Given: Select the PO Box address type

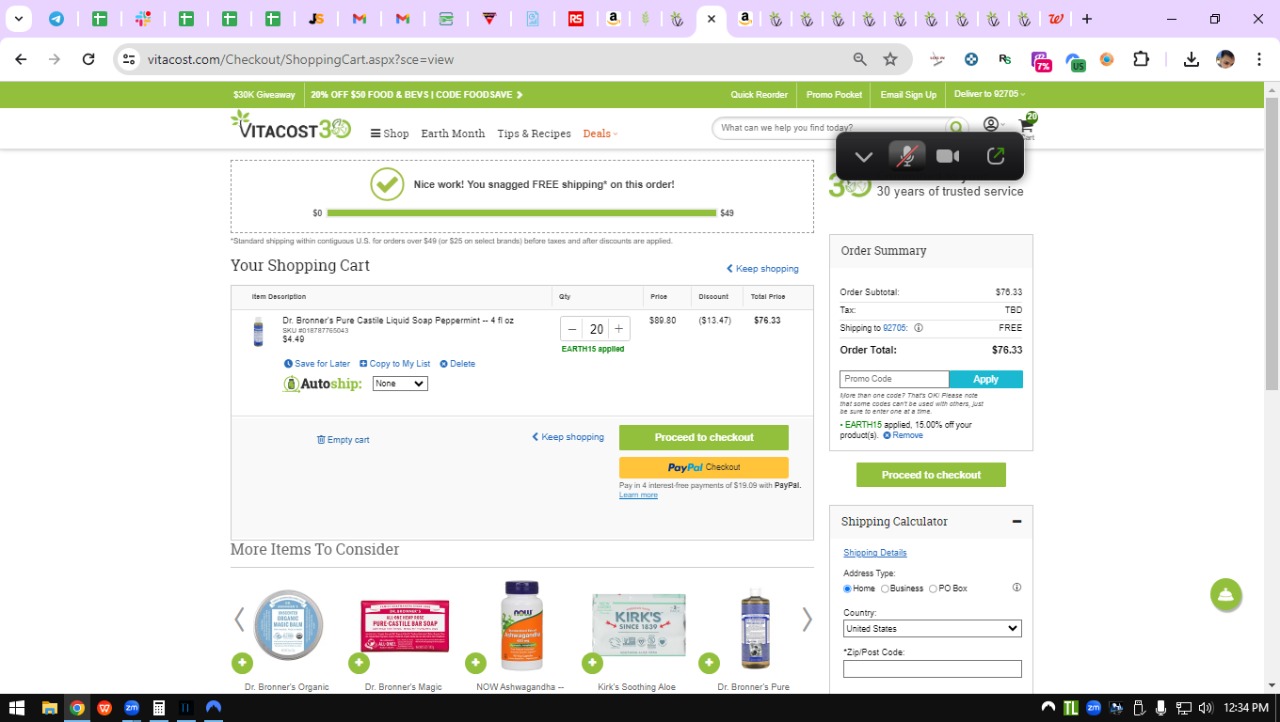Looking at the screenshot, I should coord(933,589).
